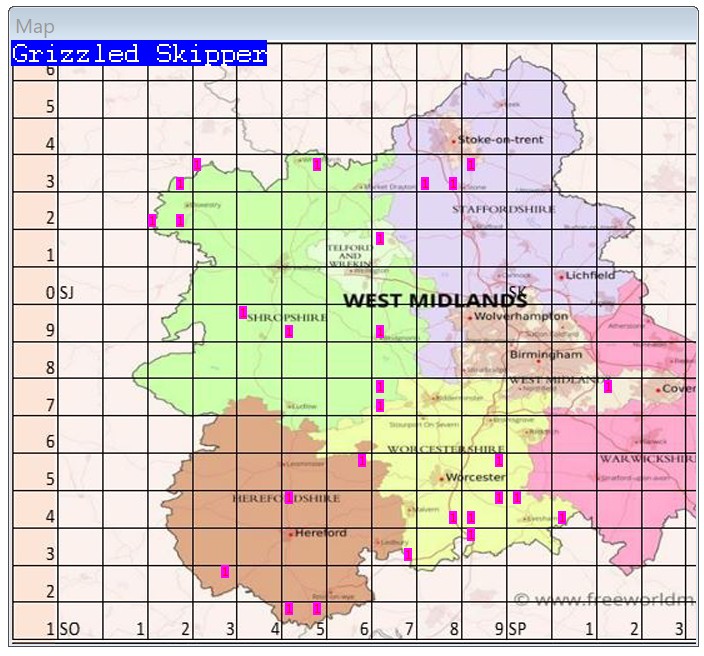
Task: Select the Hereford city label
Action: [321, 533]
